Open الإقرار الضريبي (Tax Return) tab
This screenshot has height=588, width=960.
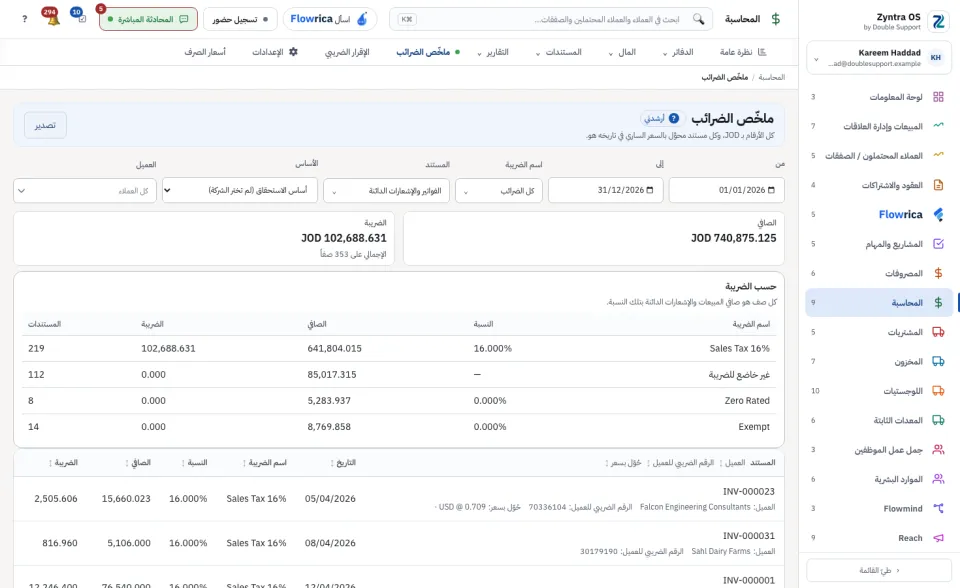pos(347,52)
